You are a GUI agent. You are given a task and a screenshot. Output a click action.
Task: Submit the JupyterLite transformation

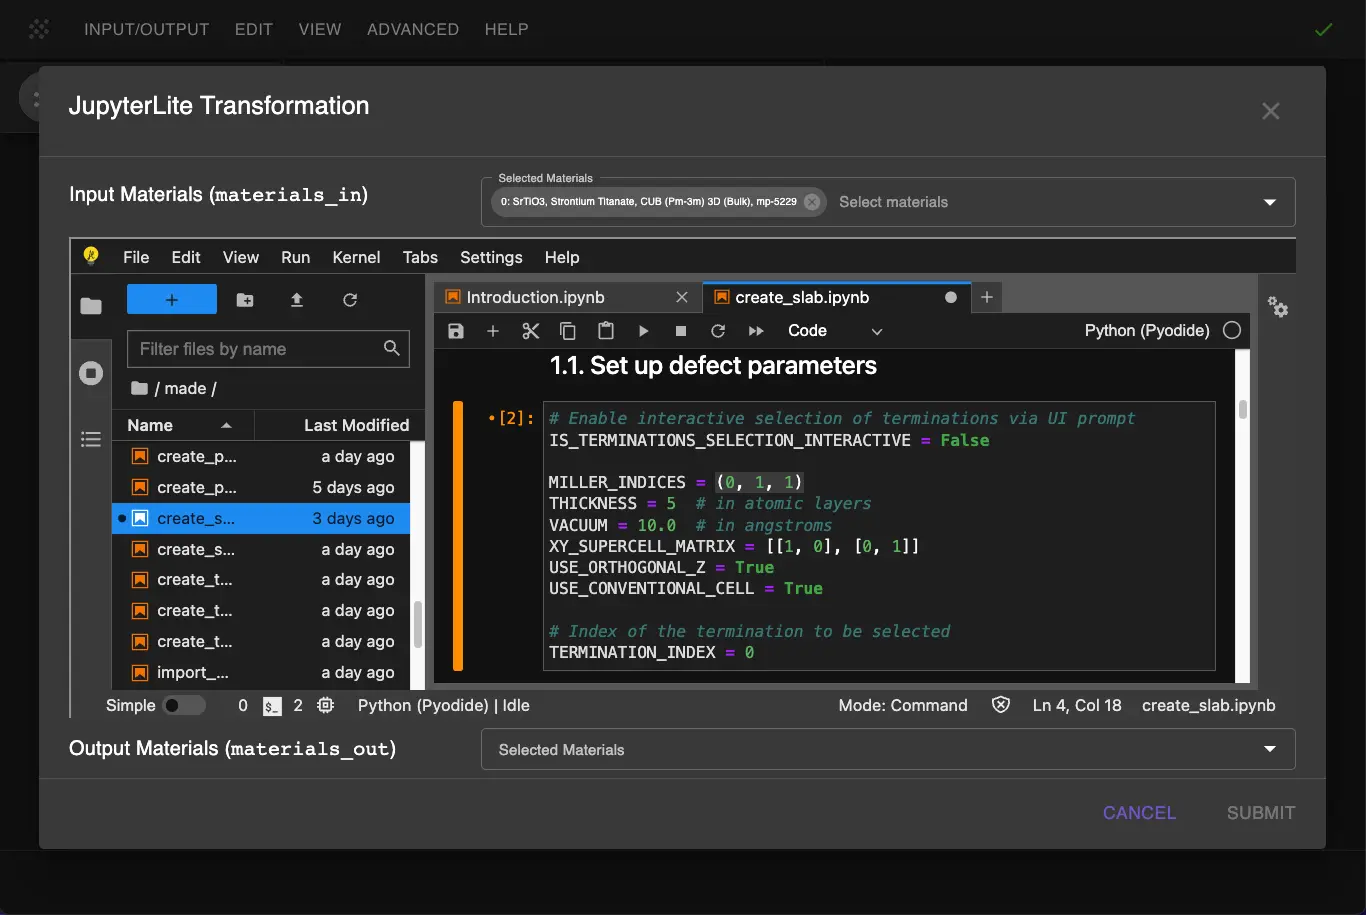1259,813
